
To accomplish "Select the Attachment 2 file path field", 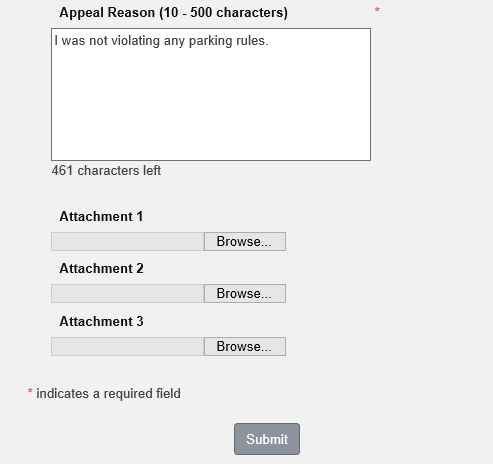I will 128,293.
